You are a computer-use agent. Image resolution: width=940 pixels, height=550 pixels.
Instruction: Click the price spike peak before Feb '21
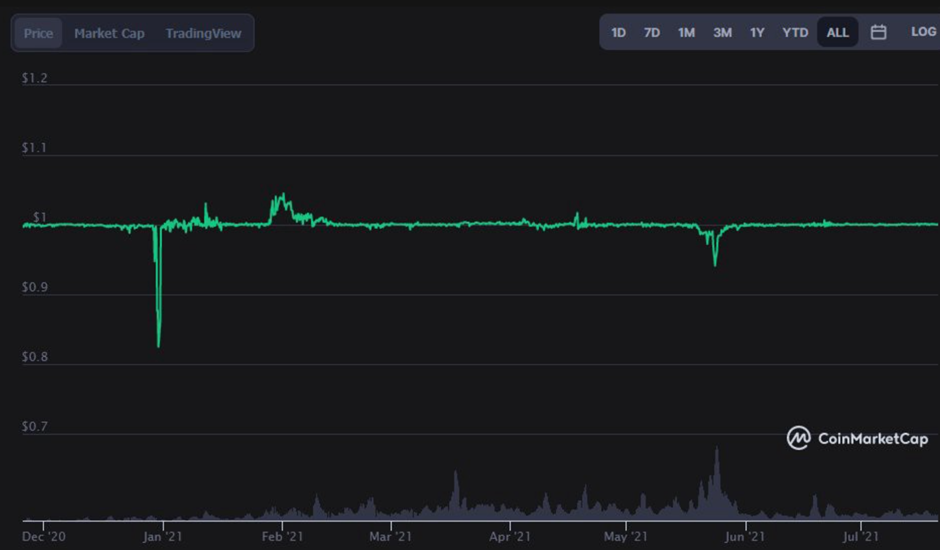click(x=282, y=196)
